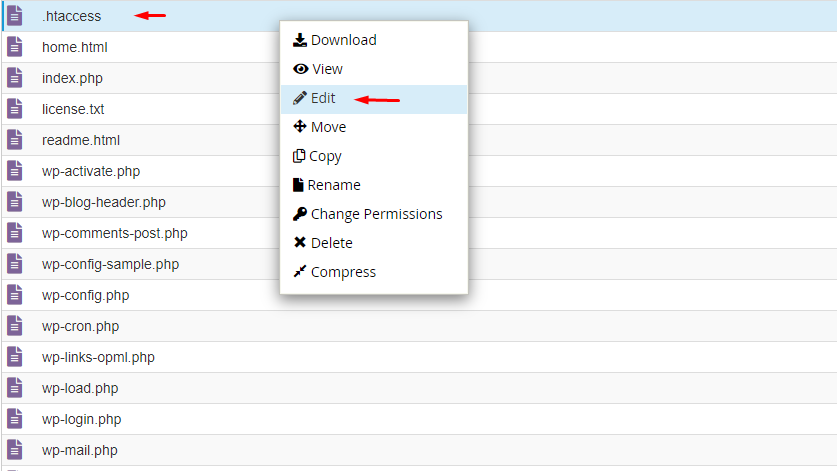Click the document icon beside wp-mail.php
The height and width of the screenshot is (471, 837).
point(14,450)
